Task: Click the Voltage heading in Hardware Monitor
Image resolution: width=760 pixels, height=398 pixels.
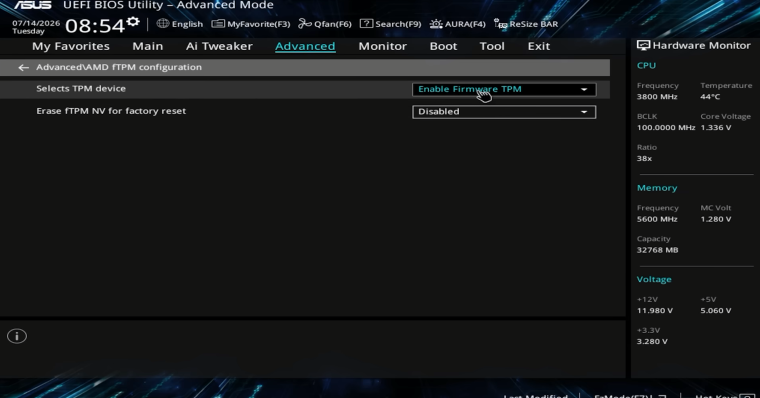Action: pos(654,279)
